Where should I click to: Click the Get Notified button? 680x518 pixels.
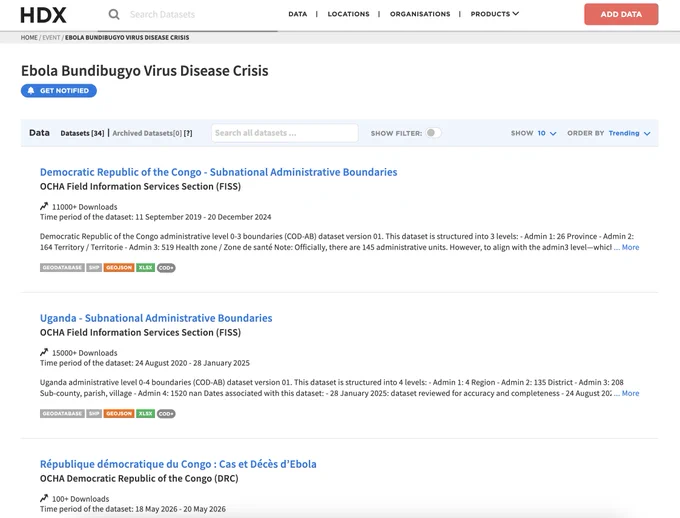pos(59,91)
